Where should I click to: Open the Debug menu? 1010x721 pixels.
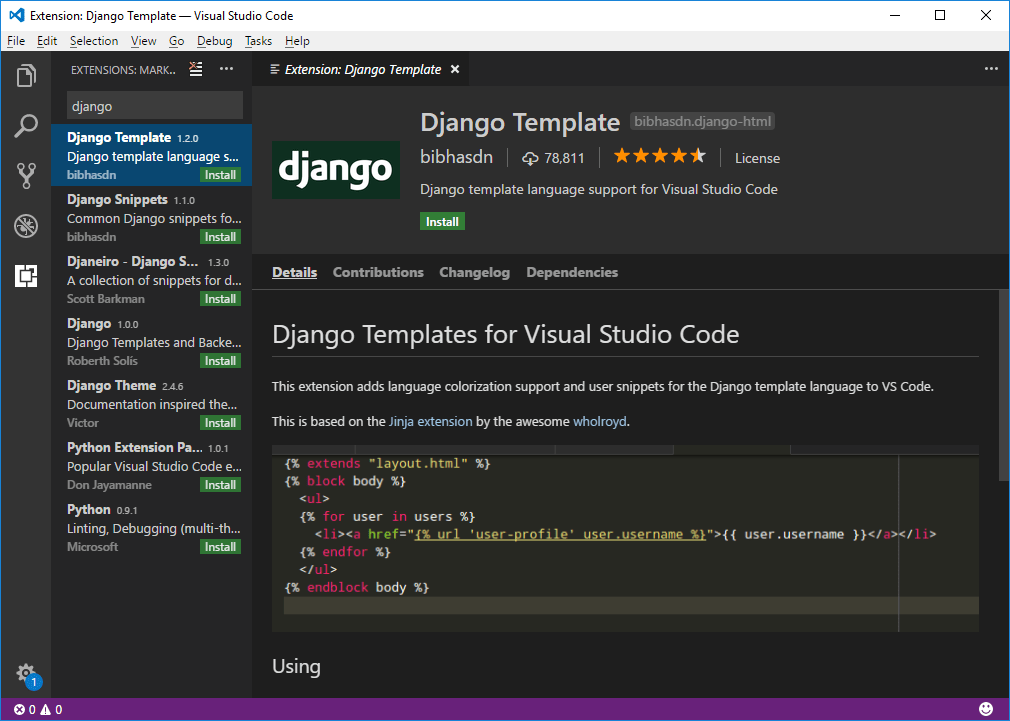pyautogui.click(x=214, y=41)
